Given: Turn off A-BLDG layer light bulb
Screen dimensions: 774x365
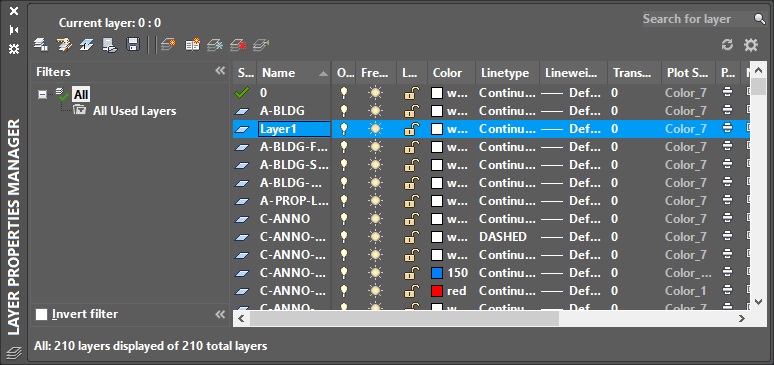Looking at the screenshot, I should (x=344, y=111).
